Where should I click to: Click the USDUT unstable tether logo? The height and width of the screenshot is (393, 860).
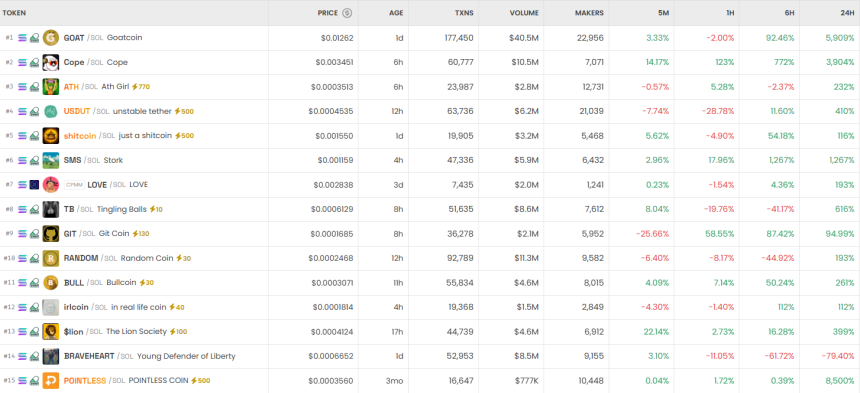[50, 111]
